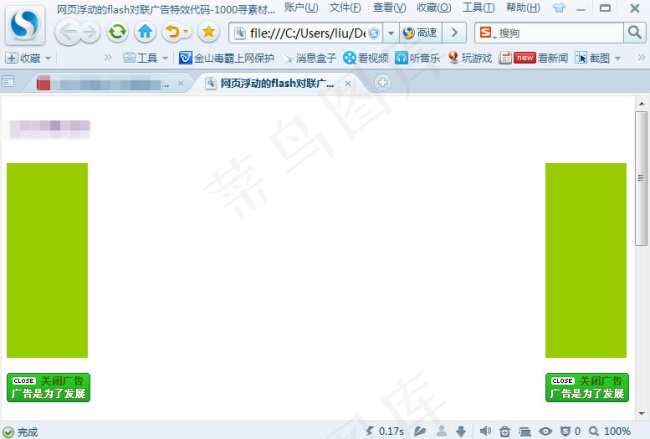Viewport: 650px width, 439px height.
Task: Toggle eye privacy mode icon
Action: point(546,432)
